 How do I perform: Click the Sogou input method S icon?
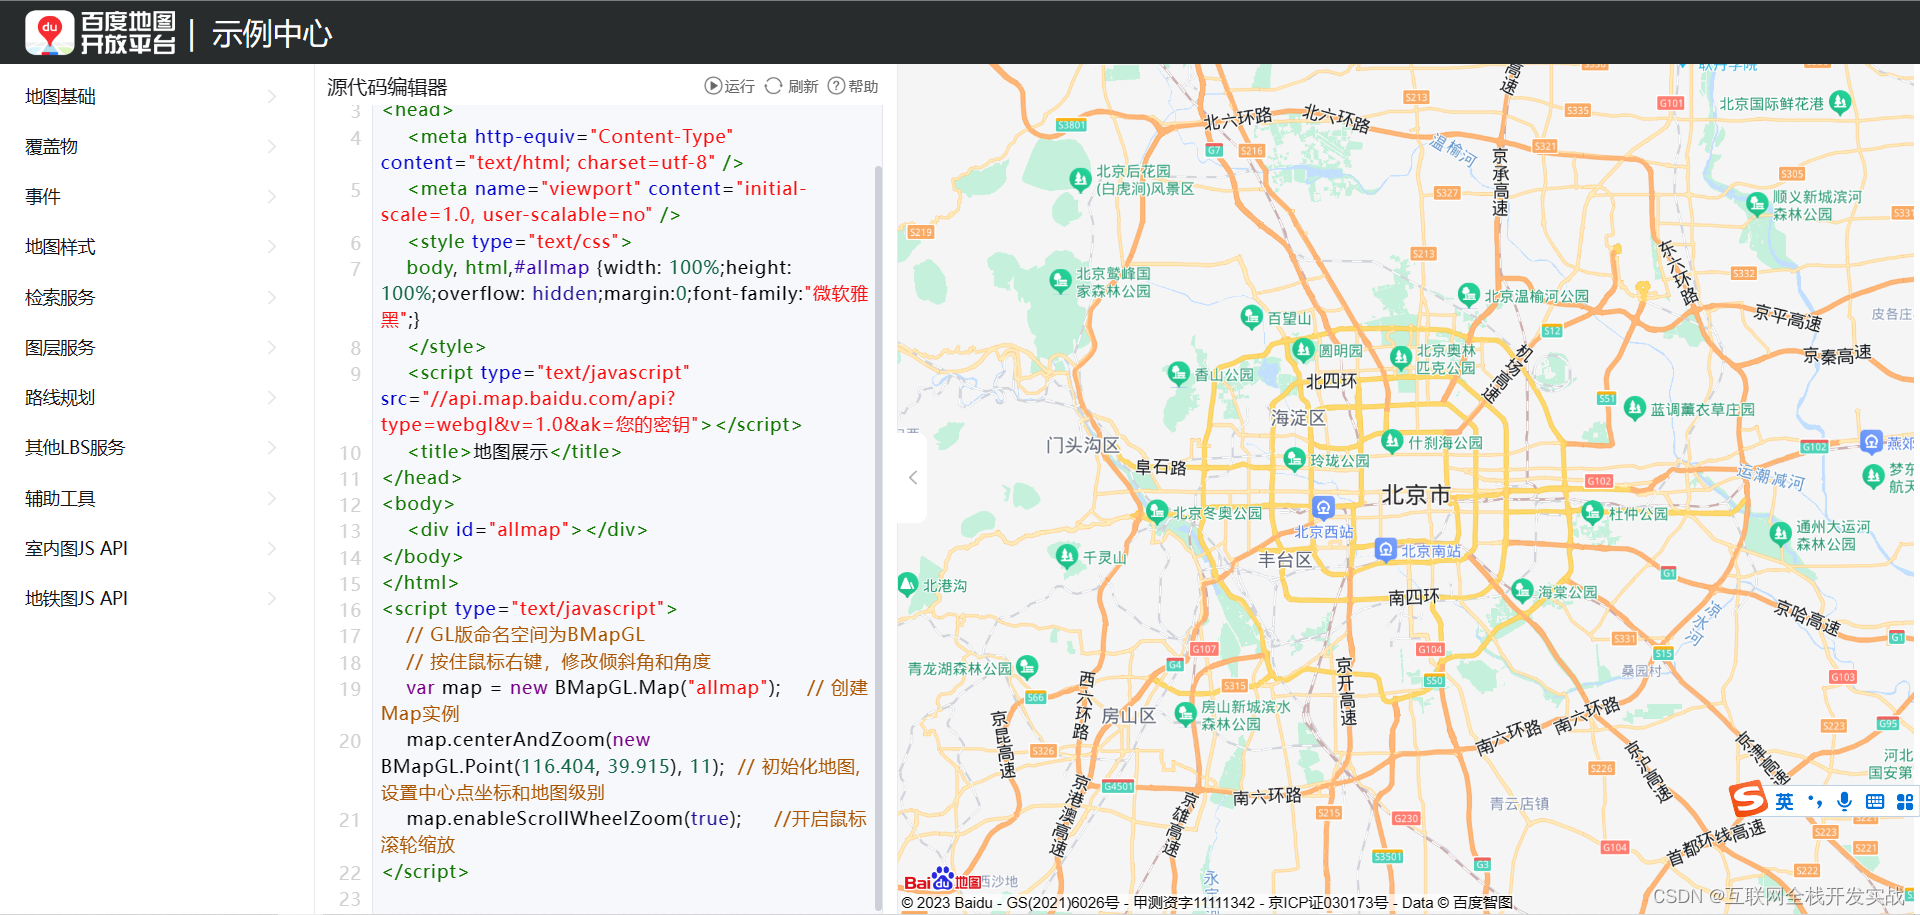tap(1749, 800)
